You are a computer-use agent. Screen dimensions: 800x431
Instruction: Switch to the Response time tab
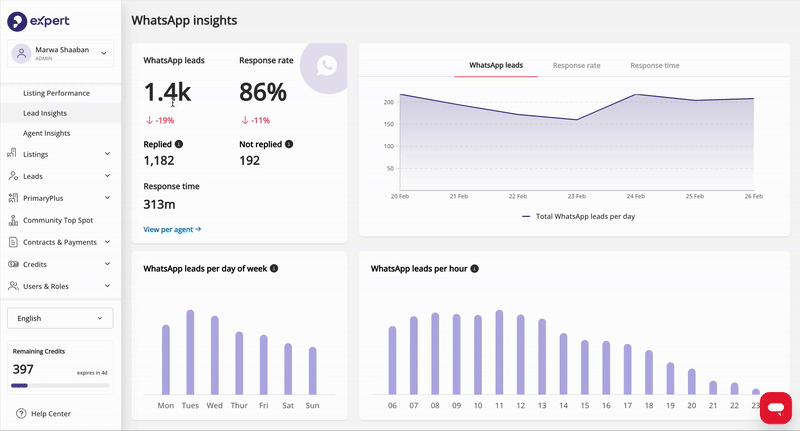[x=655, y=65]
